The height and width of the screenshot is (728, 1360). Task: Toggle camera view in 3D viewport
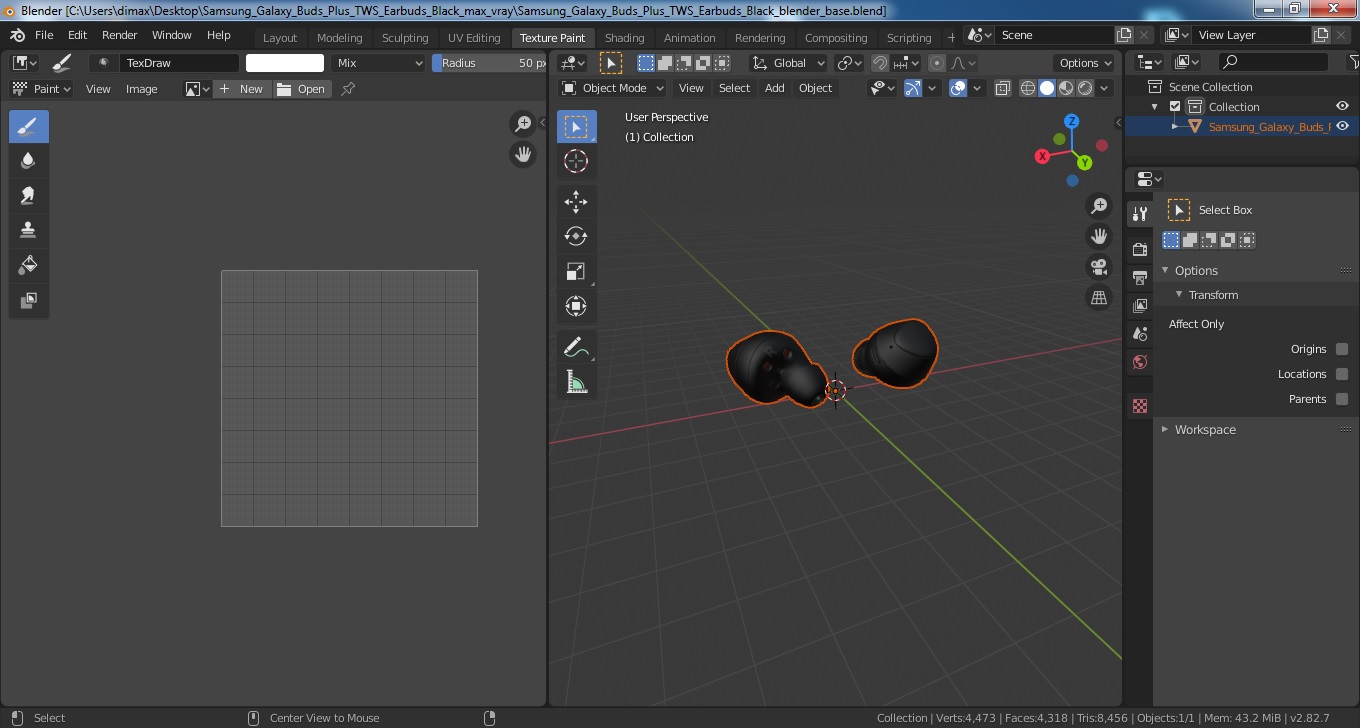[x=1099, y=267]
